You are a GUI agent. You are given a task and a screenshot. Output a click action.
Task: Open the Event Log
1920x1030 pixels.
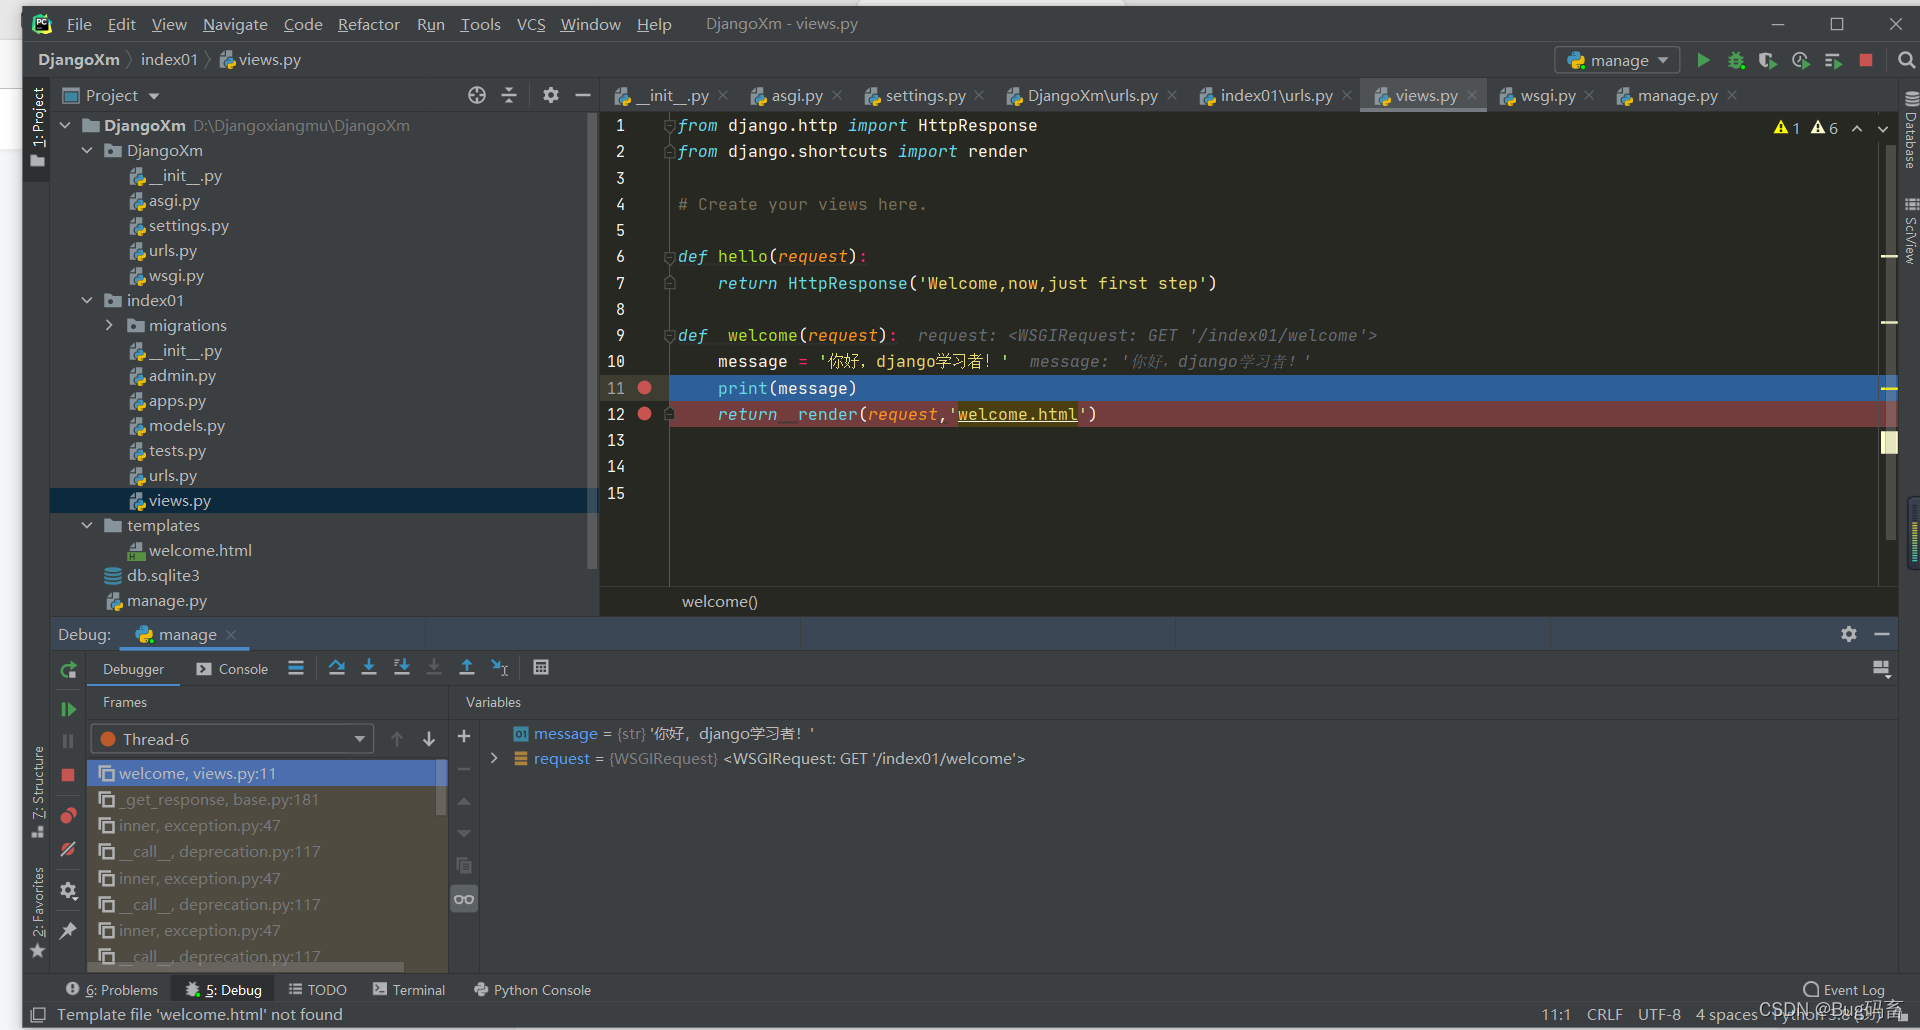tap(1844, 990)
